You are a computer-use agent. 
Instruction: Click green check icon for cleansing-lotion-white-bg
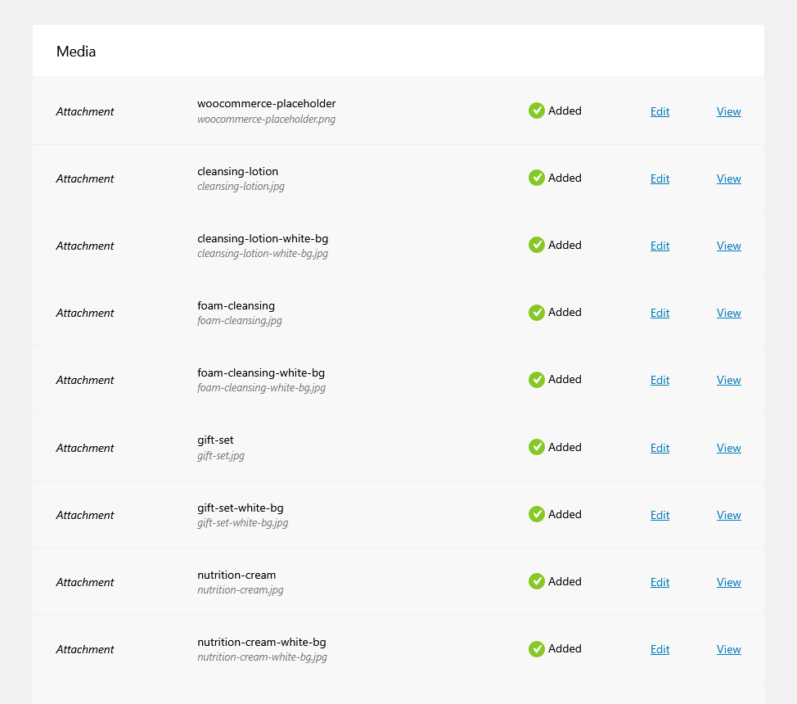[536, 244]
